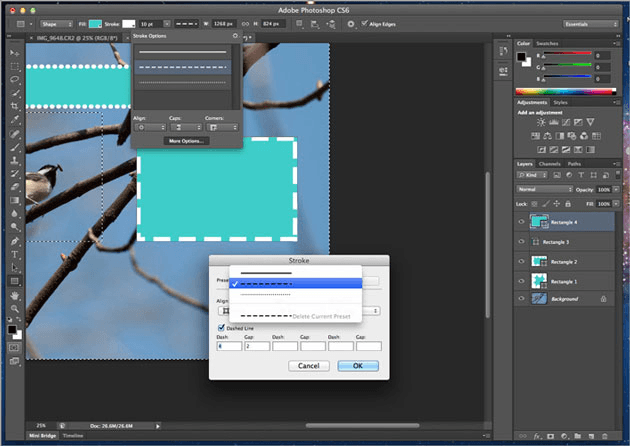Open the Caps dropdown in Stroke Options
Image resolution: width=630 pixels, height=446 pixels.
click(186, 127)
